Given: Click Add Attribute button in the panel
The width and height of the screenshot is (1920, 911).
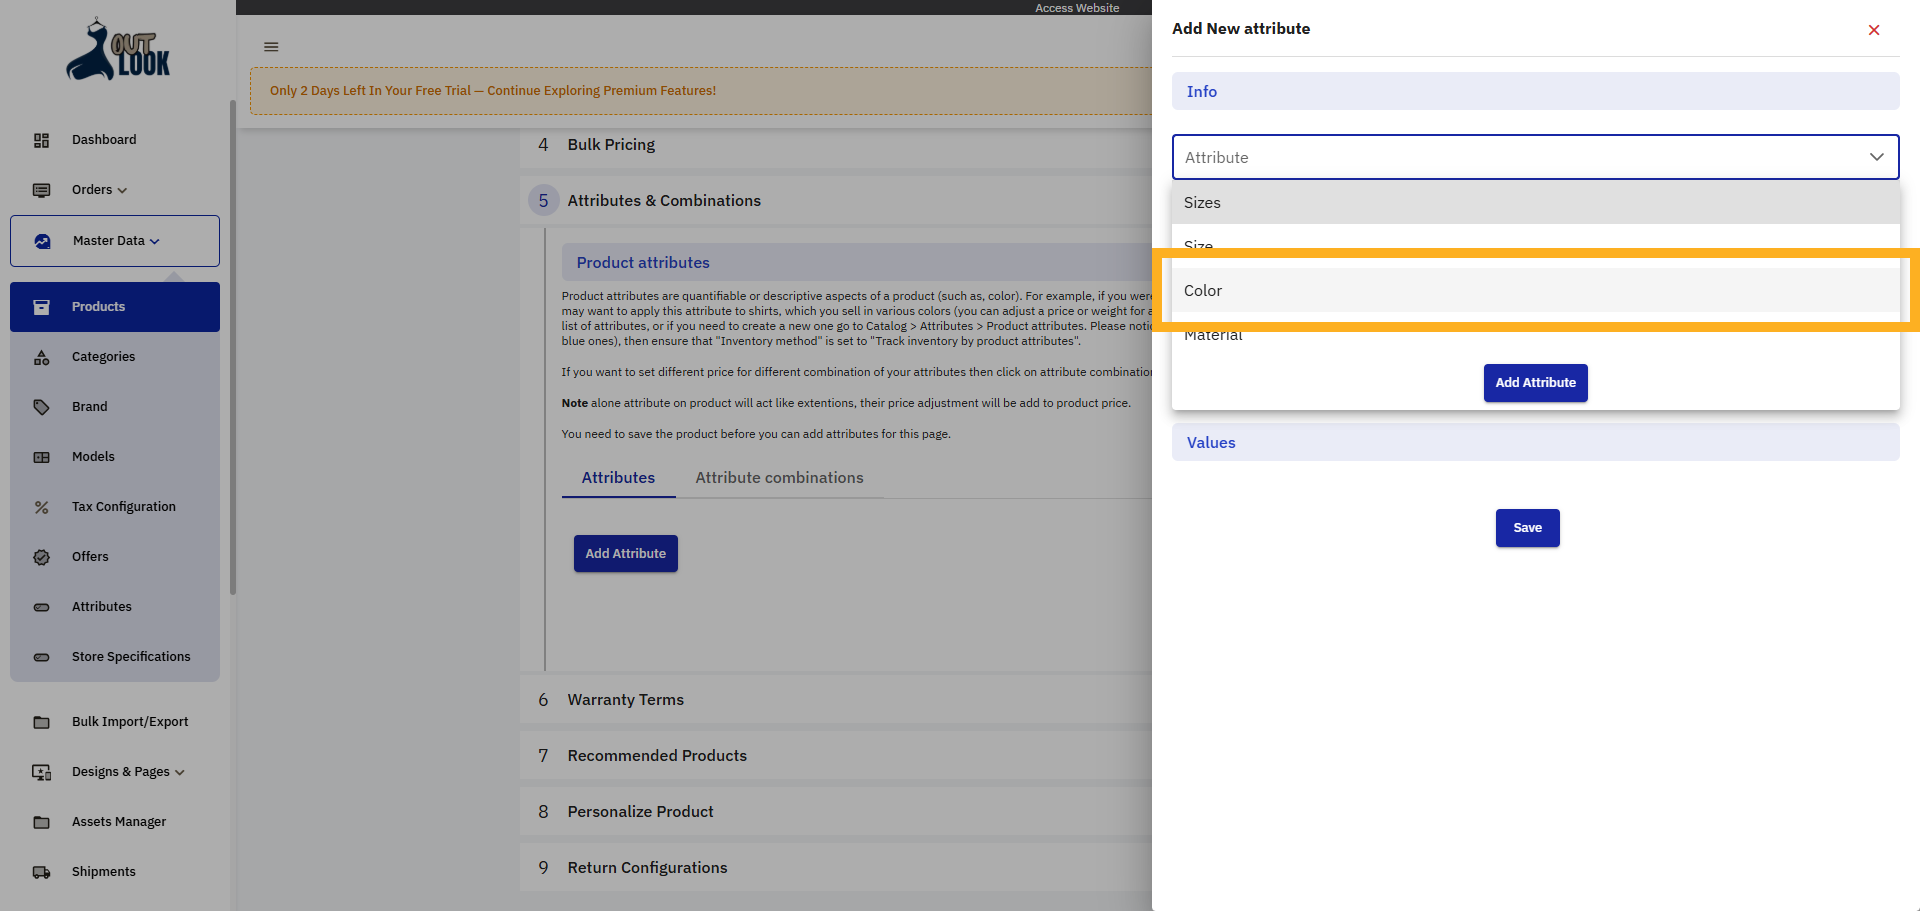Looking at the screenshot, I should coord(1535,383).
